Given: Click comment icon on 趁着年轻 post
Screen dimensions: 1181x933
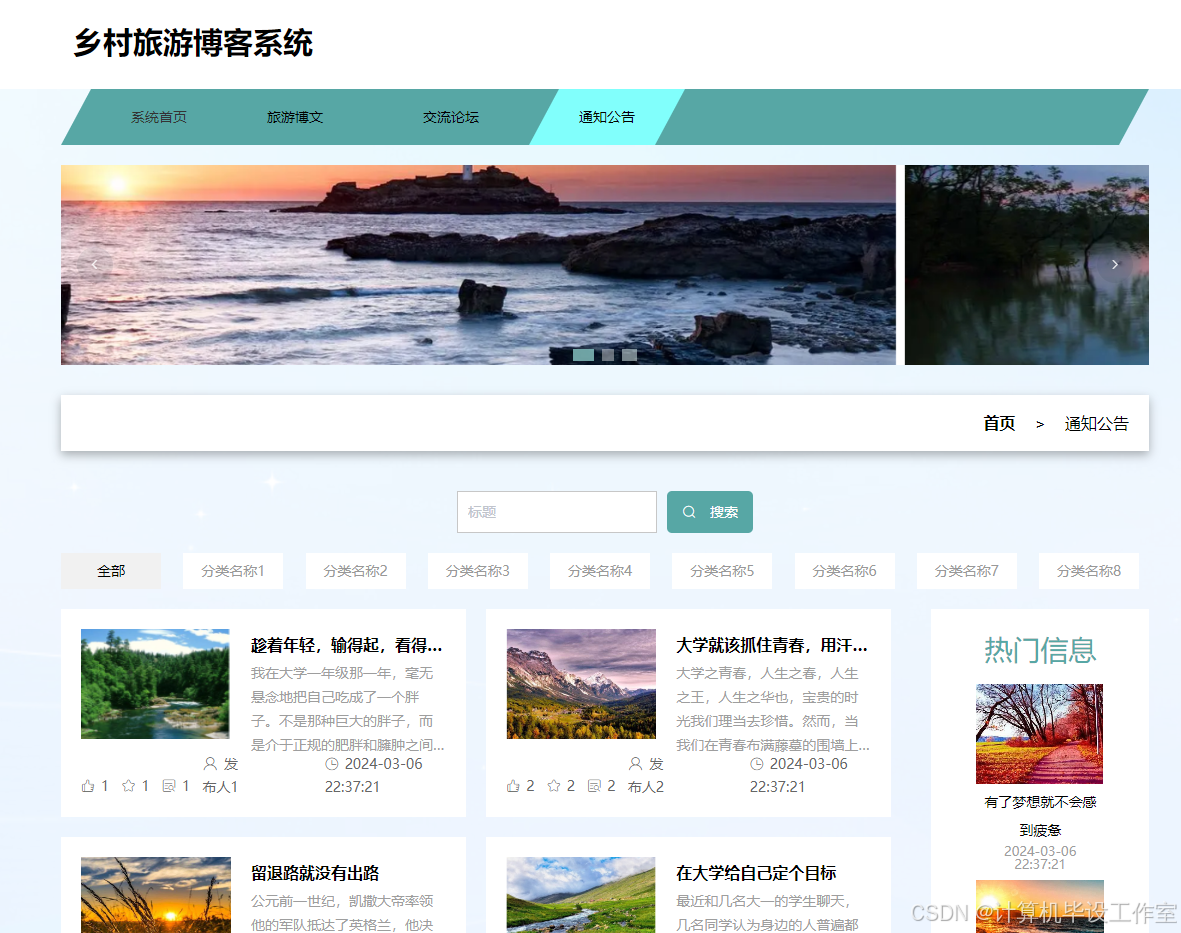Looking at the screenshot, I should [x=169, y=786].
